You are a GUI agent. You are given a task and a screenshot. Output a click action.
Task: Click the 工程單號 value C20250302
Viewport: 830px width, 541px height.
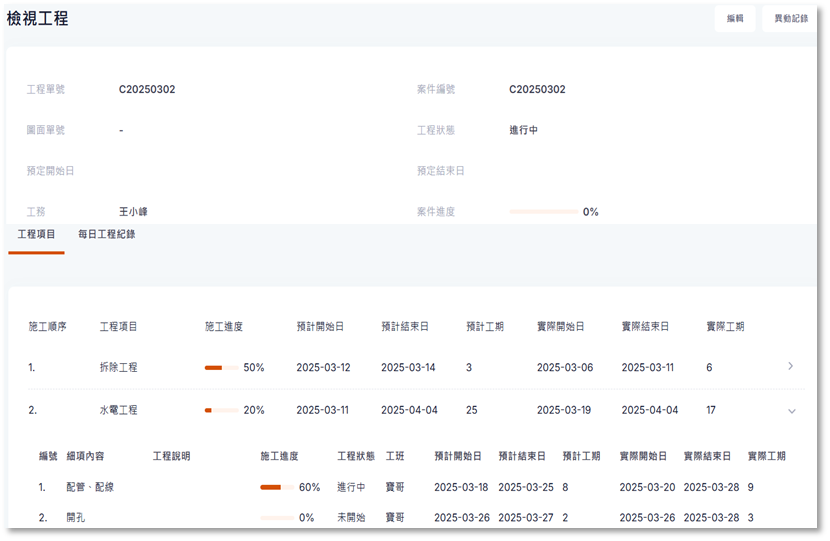(x=147, y=89)
